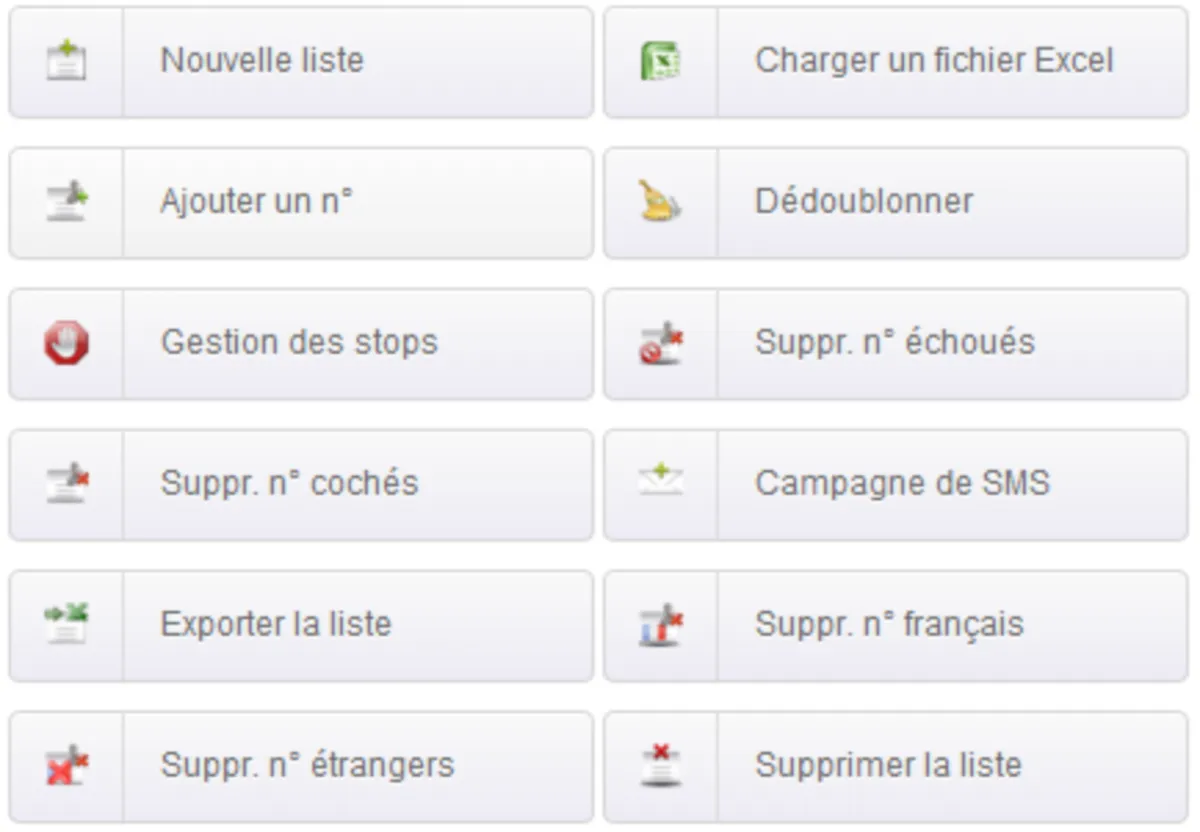Launch Campagne de SMS
1200x832 pixels.
902,484
